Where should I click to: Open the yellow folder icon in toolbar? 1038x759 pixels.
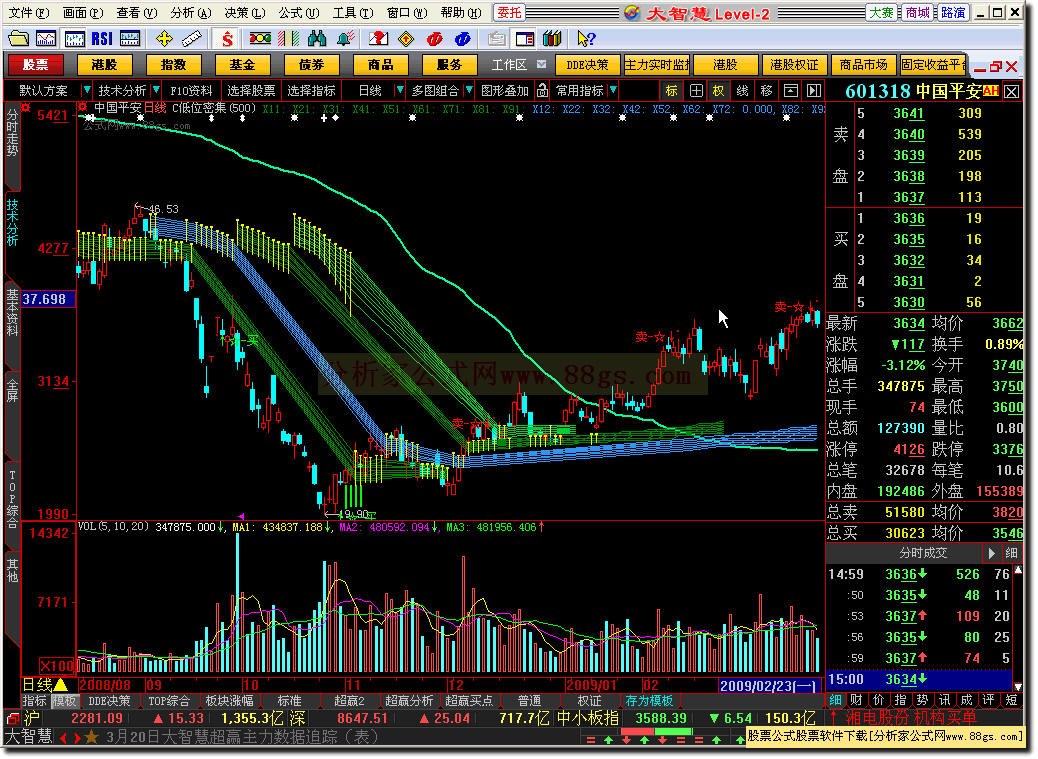pos(18,39)
